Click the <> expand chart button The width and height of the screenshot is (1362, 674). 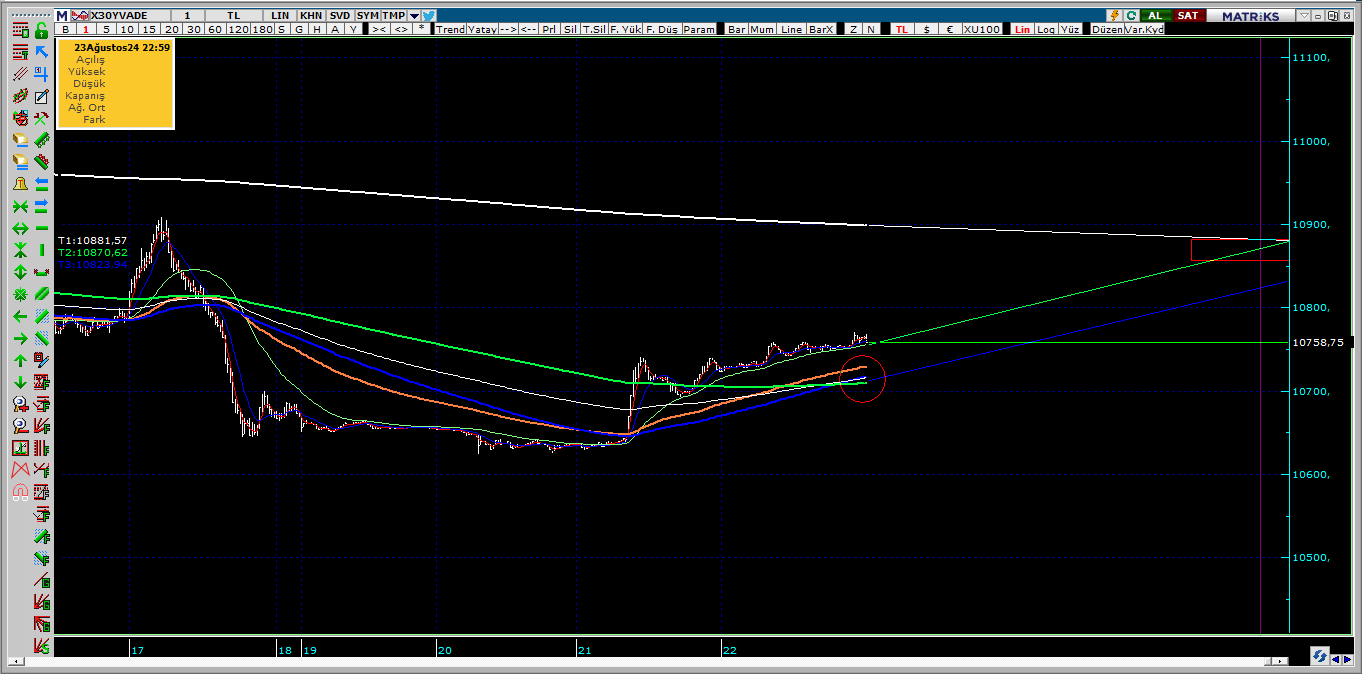point(401,29)
